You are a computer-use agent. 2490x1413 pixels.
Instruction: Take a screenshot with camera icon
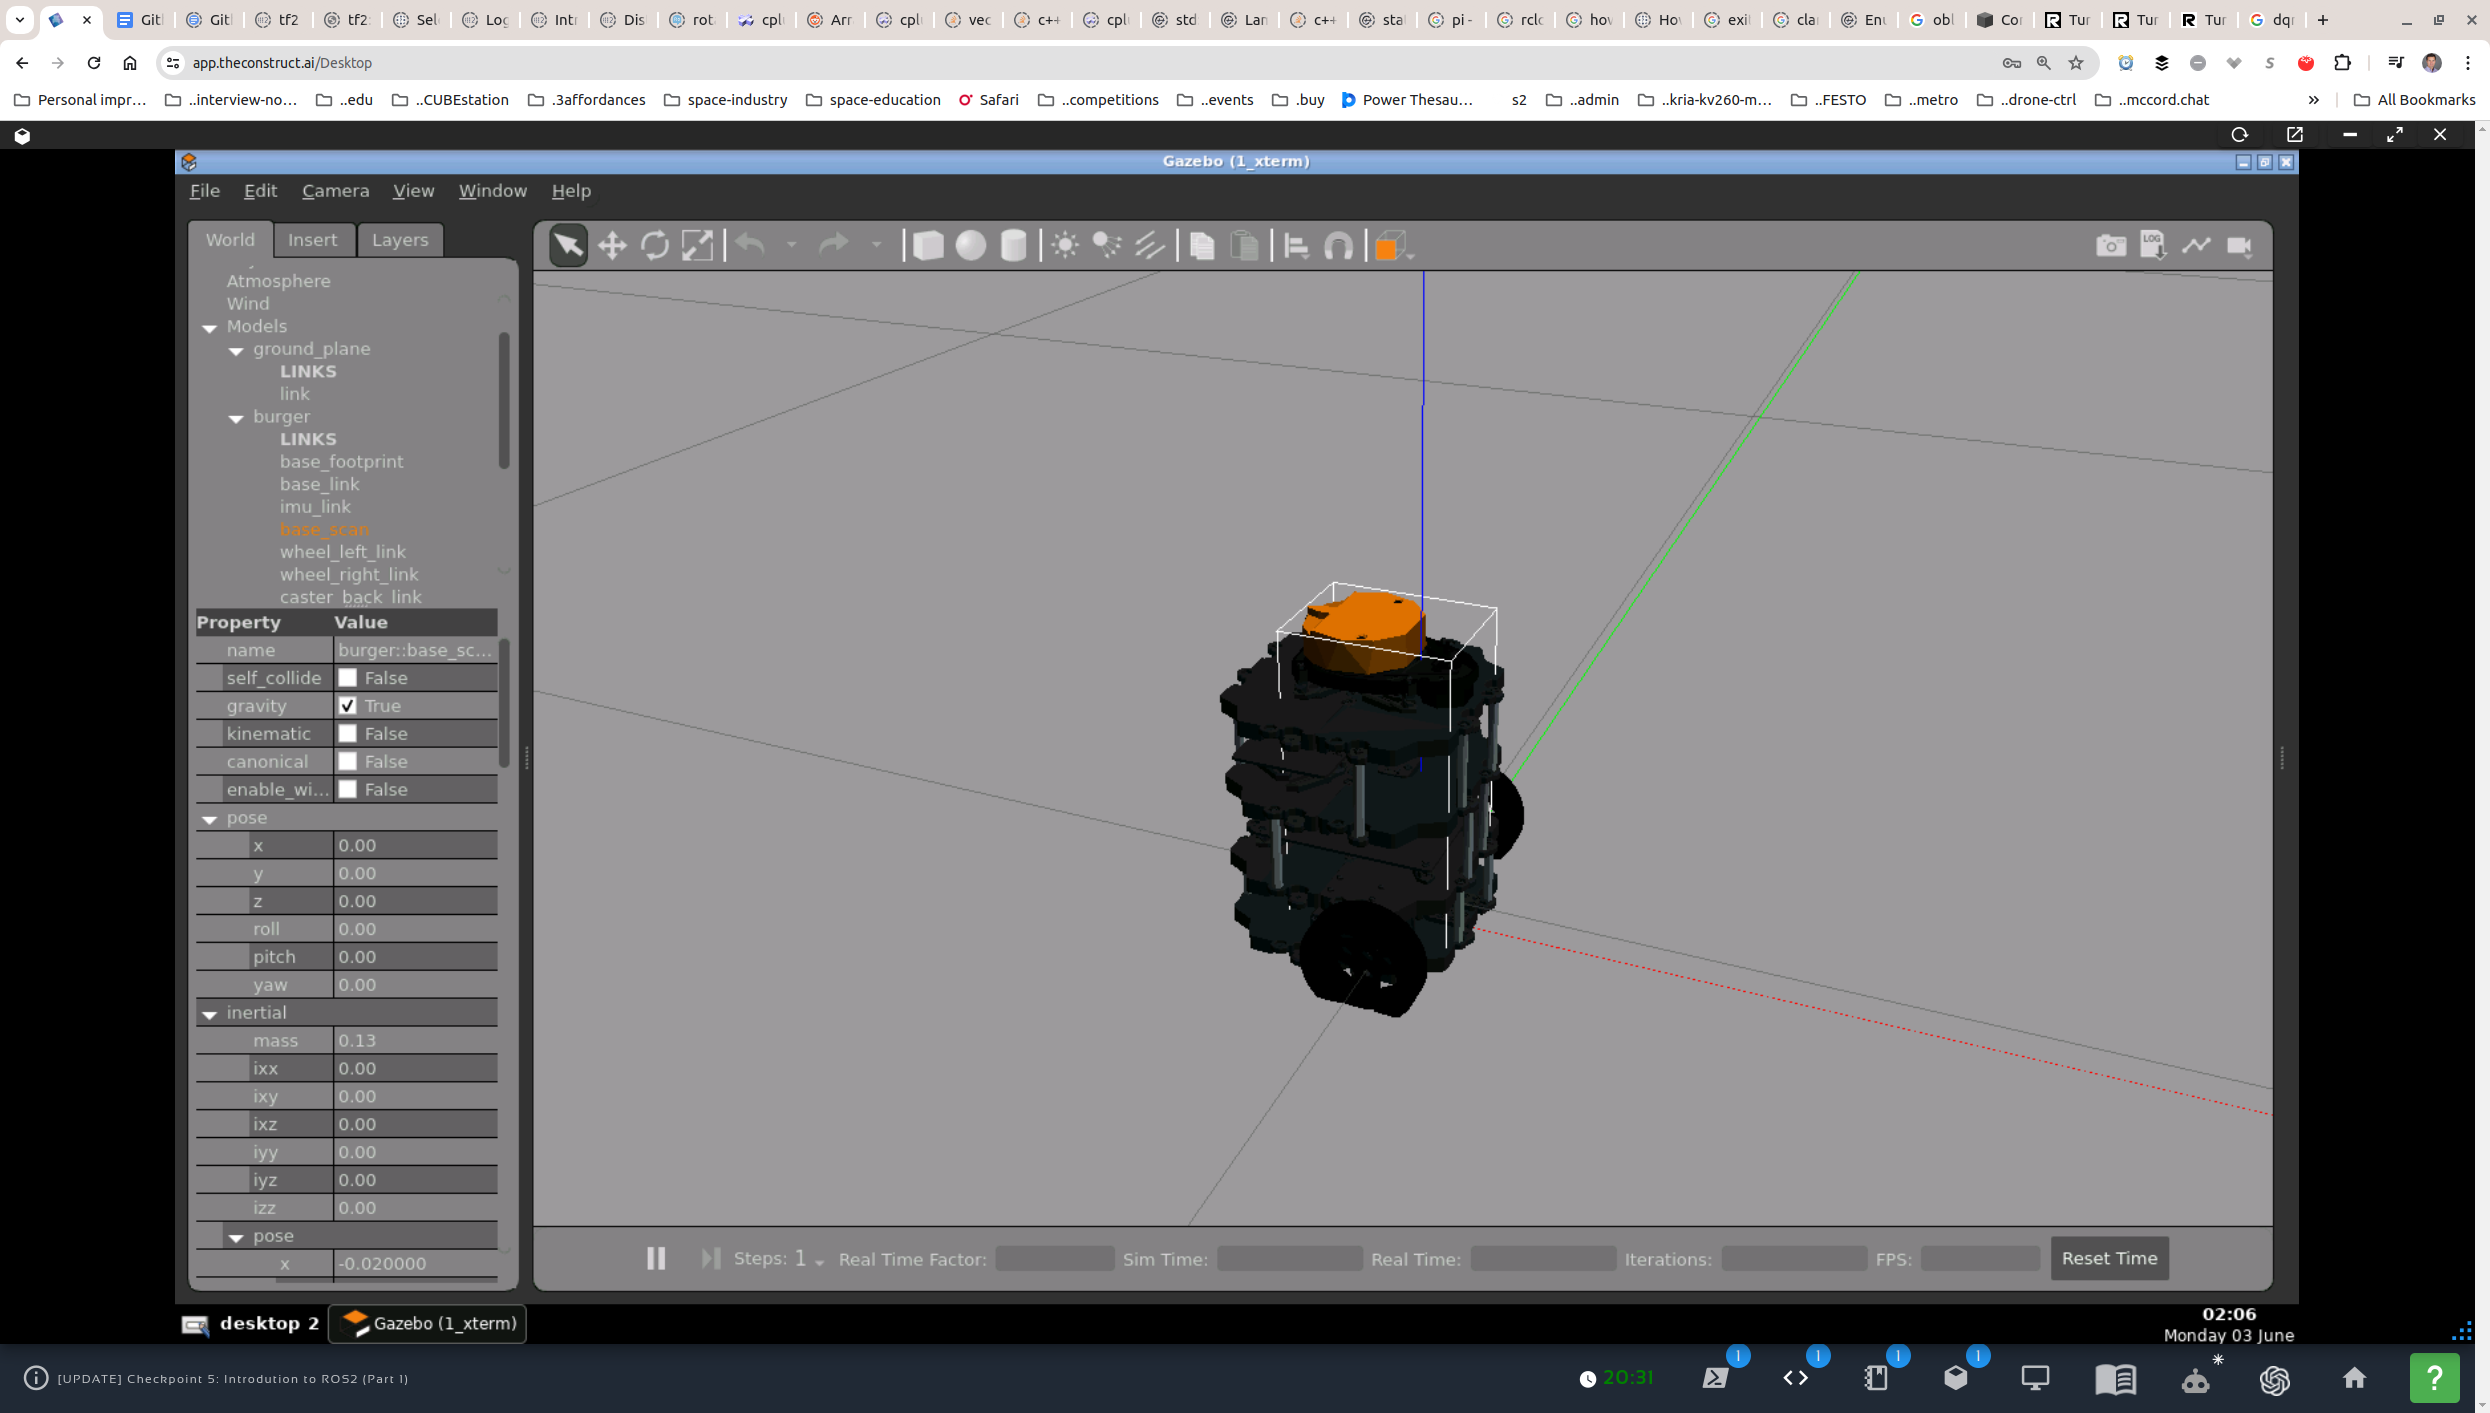click(2111, 246)
